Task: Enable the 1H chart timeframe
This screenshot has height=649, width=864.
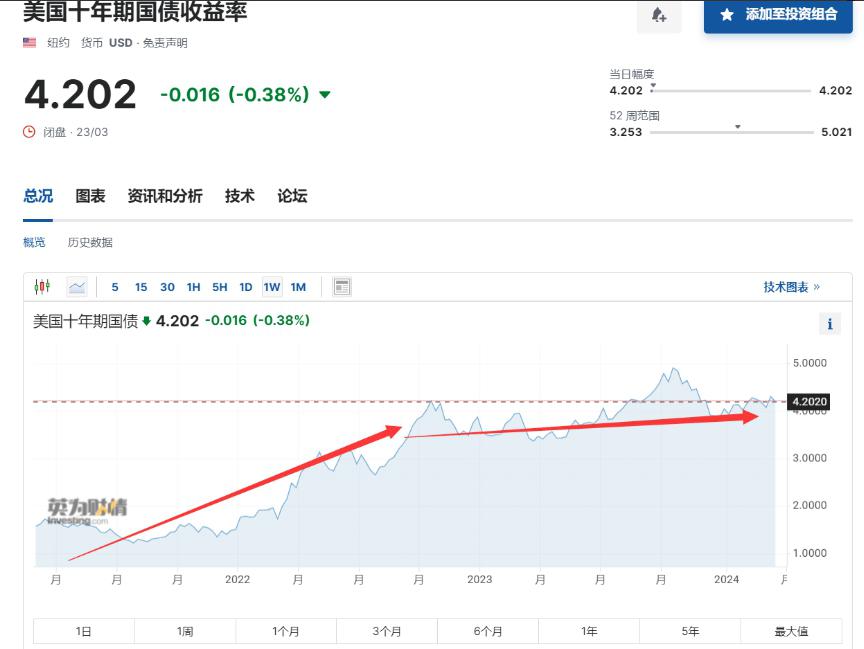Action: click(193, 287)
